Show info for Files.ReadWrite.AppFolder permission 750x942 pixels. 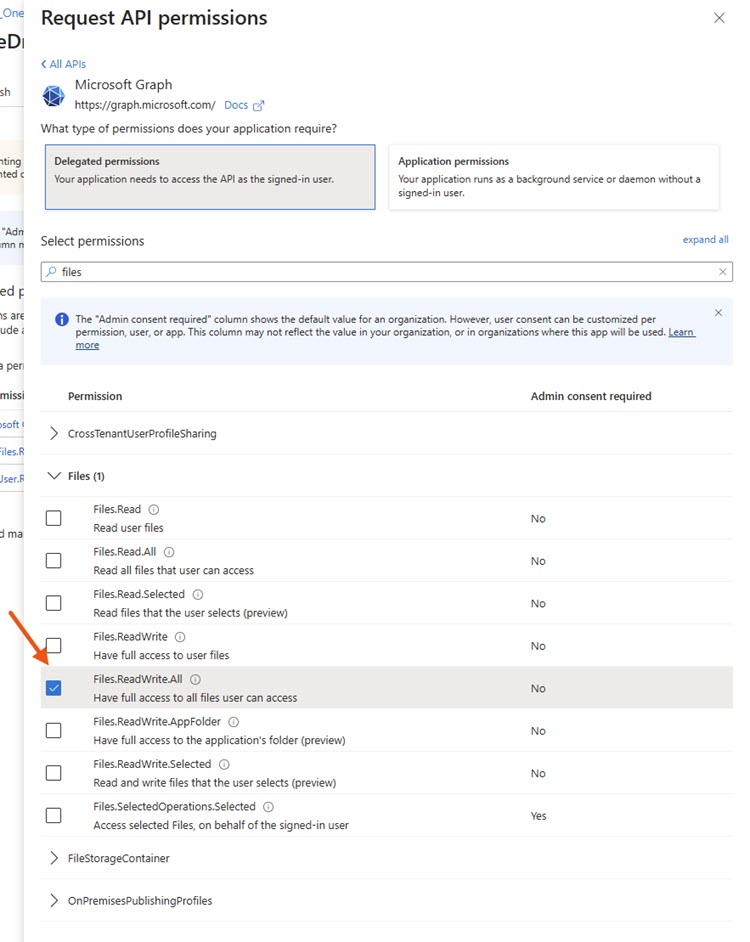coord(234,722)
